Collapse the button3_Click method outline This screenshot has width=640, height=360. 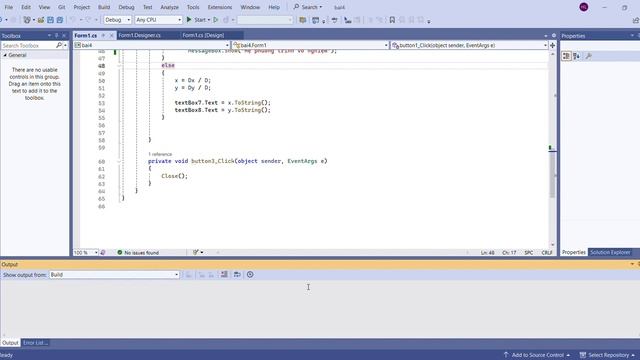coord(119,161)
